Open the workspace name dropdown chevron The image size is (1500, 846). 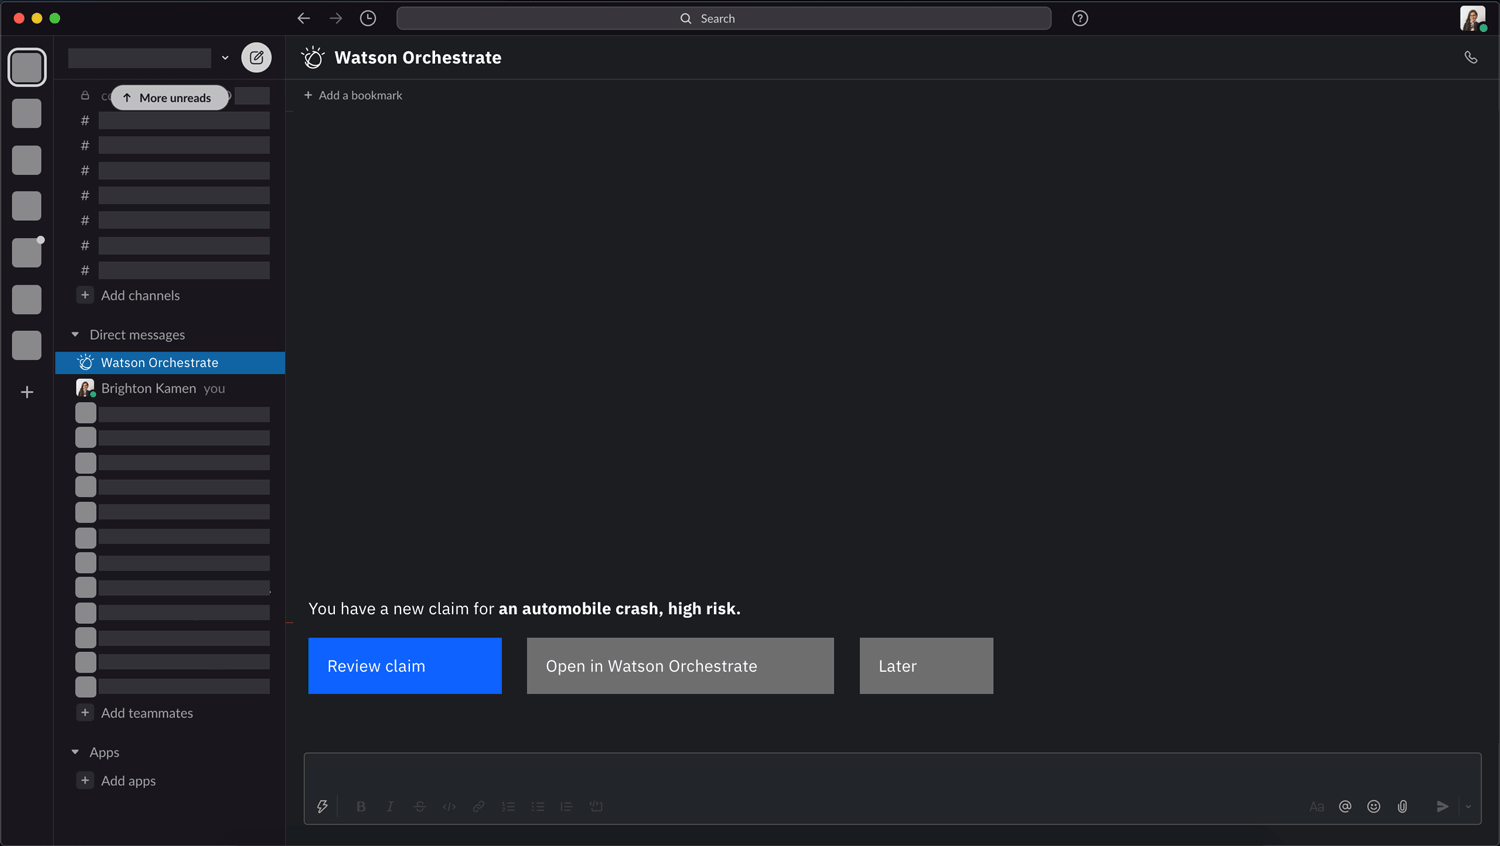[x=225, y=58]
